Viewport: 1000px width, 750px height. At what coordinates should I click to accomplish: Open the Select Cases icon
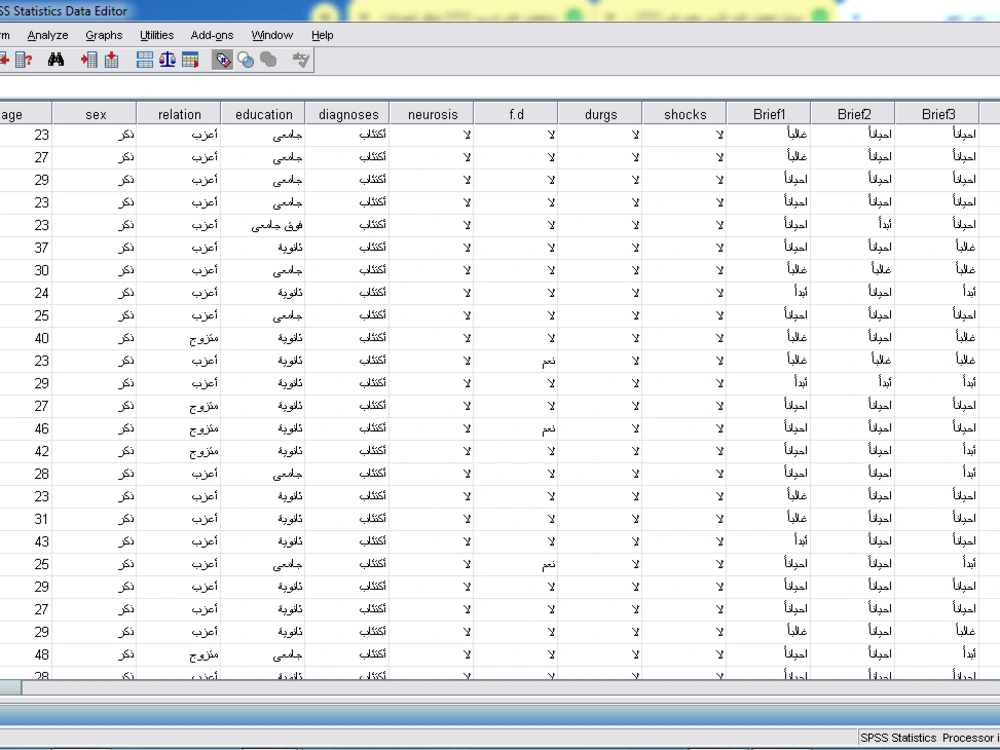pyautogui.click(x=190, y=59)
